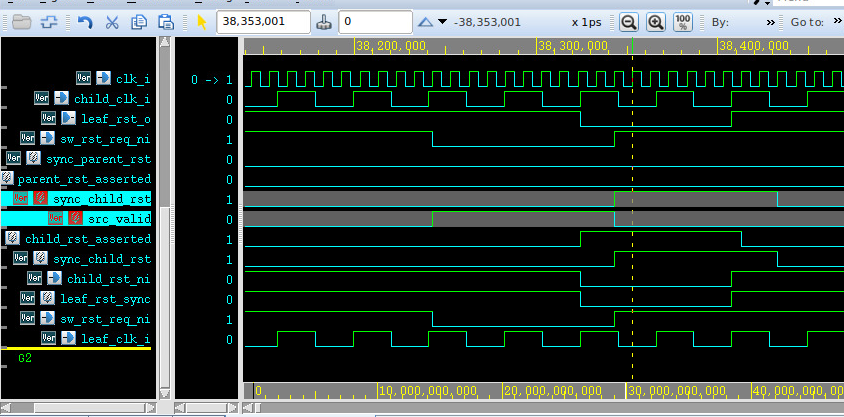Click the delta value -38,353,001
Viewport: 844px width, 417px height.
[x=487, y=22]
